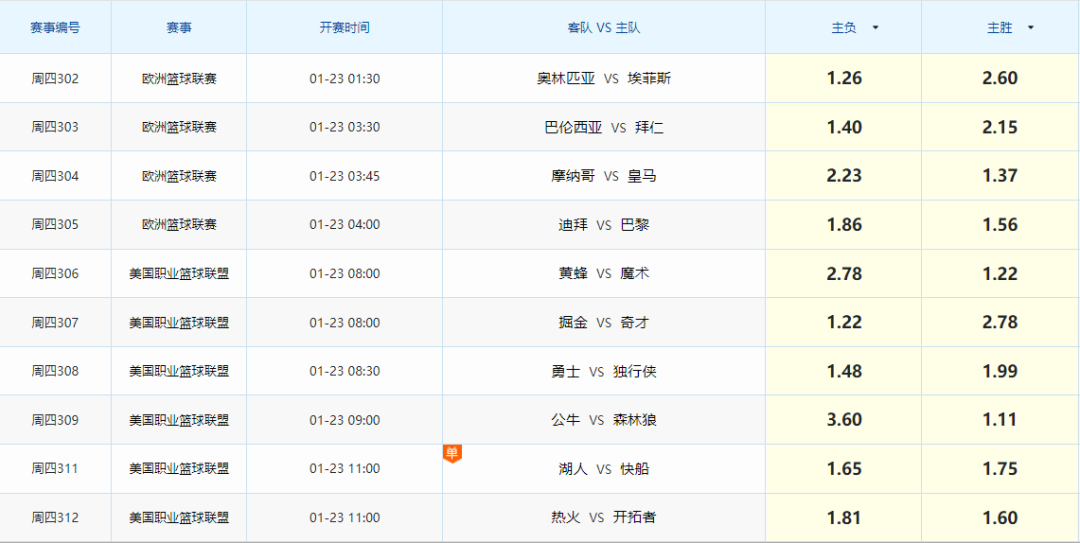
Task: Click 巴伦西亚 VS 拜仁 matchup
Action: (x=604, y=127)
